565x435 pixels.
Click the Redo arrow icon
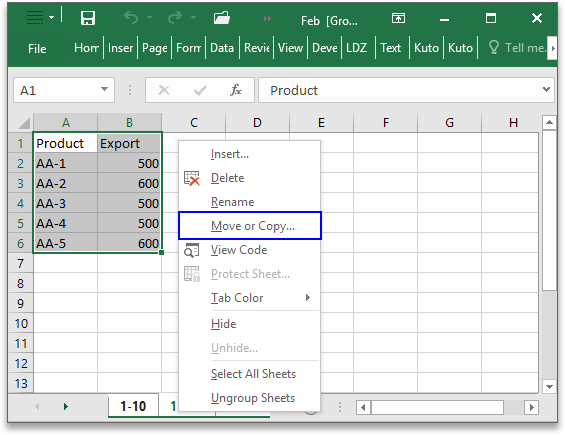coord(175,17)
